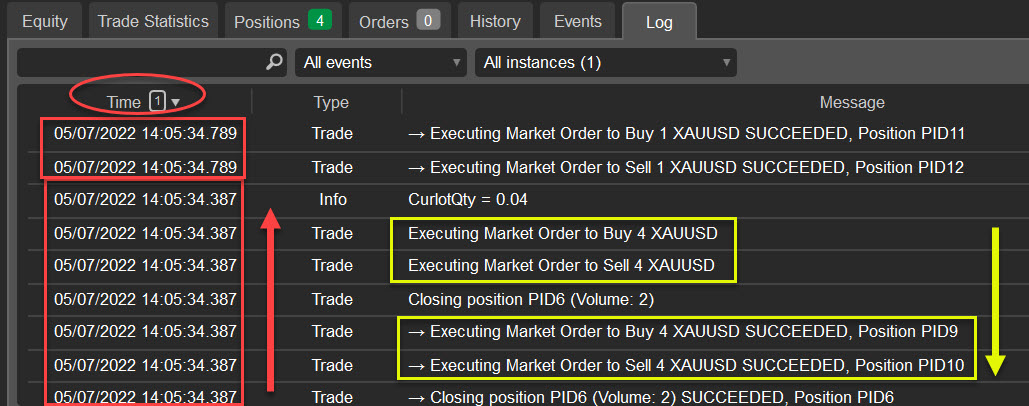Select the CurlotQty = 0.04 info row
The height and width of the screenshot is (406, 1029).
click(472, 200)
